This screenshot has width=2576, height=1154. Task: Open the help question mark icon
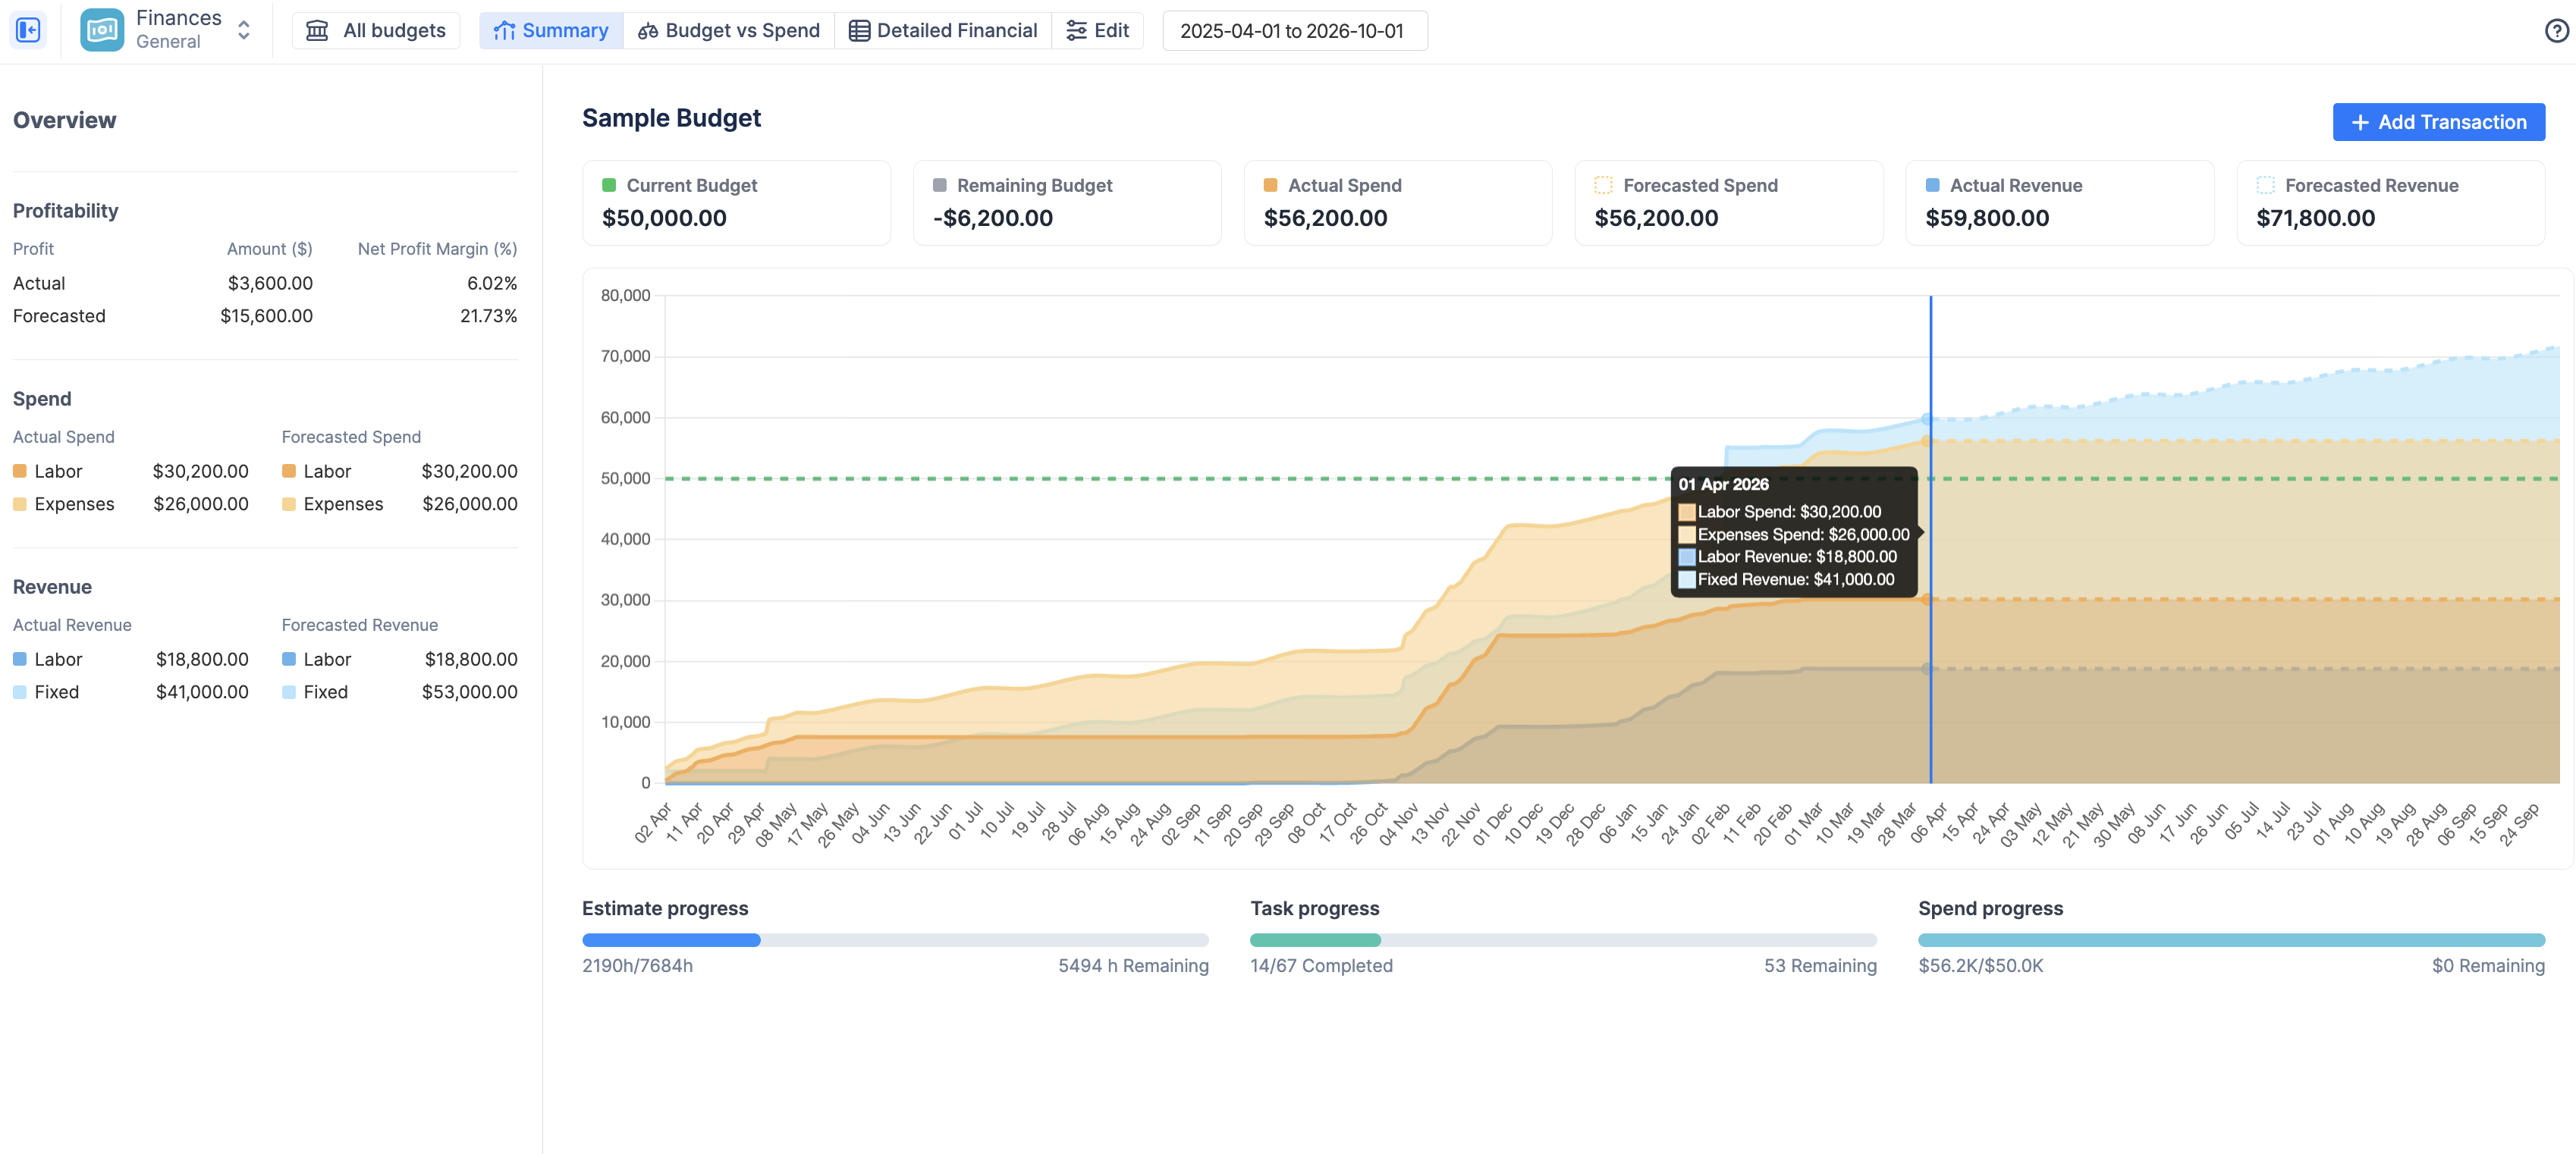click(x=2556, y=31)
